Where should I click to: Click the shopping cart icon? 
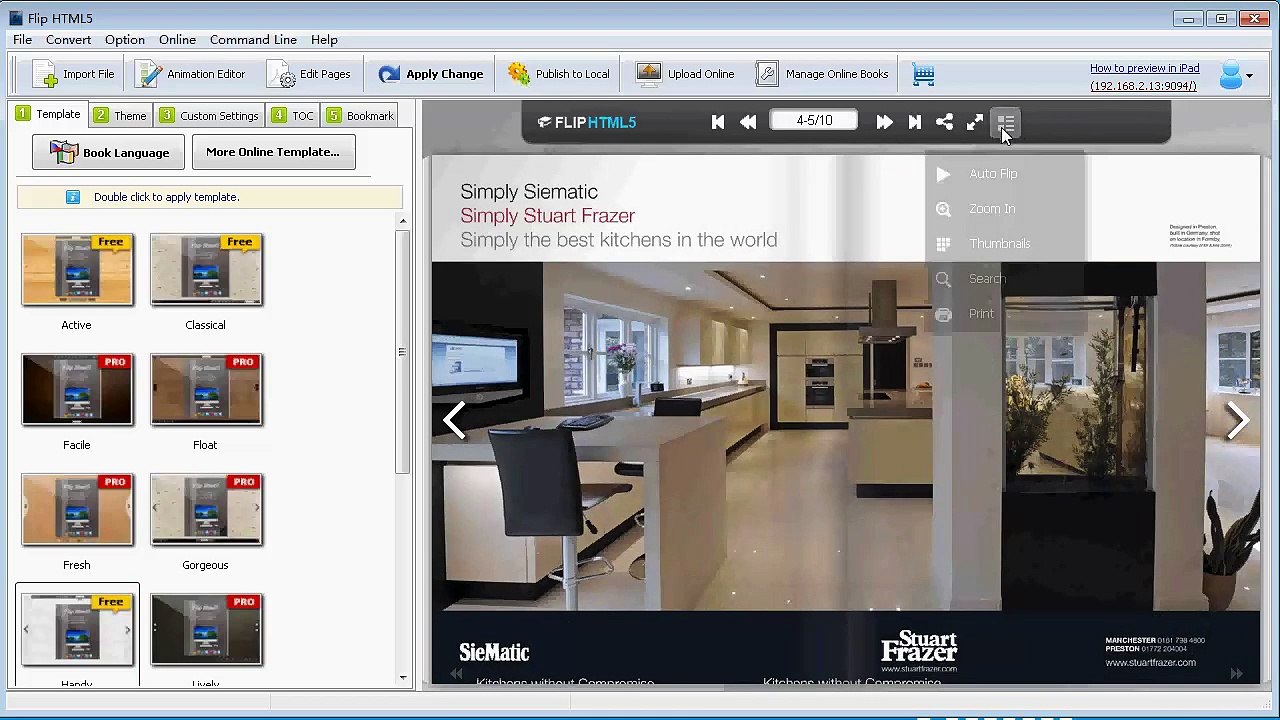point(923,75)
